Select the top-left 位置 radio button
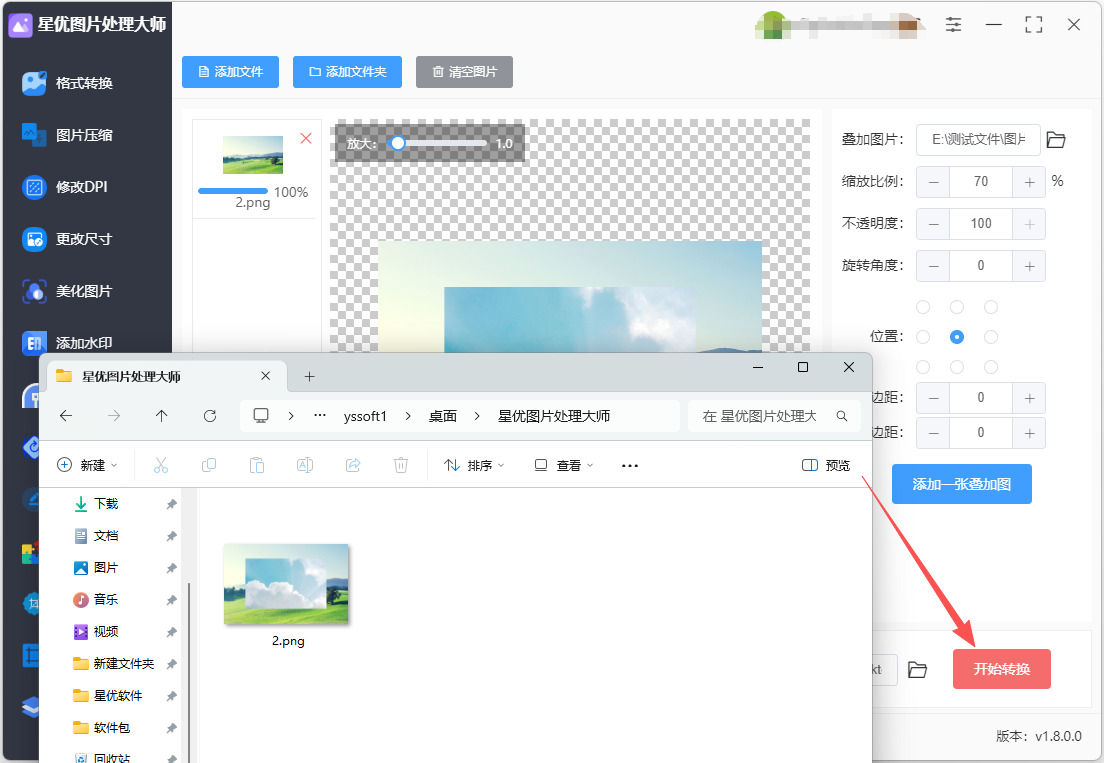This screenshot has height=763, width=1104. 923,307
